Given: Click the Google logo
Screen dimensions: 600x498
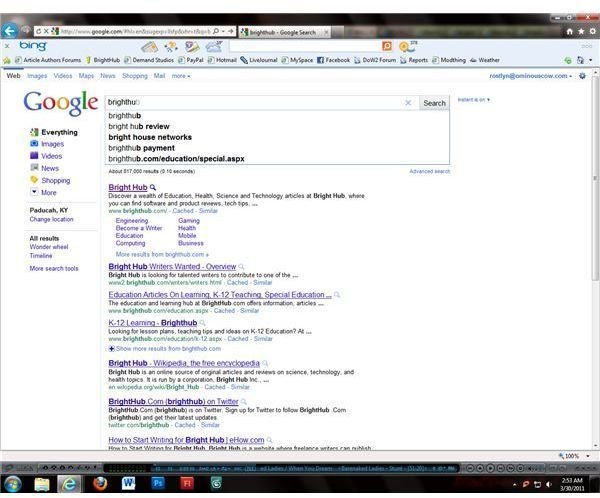Looking at the screenshot, I should pos(60,103).
